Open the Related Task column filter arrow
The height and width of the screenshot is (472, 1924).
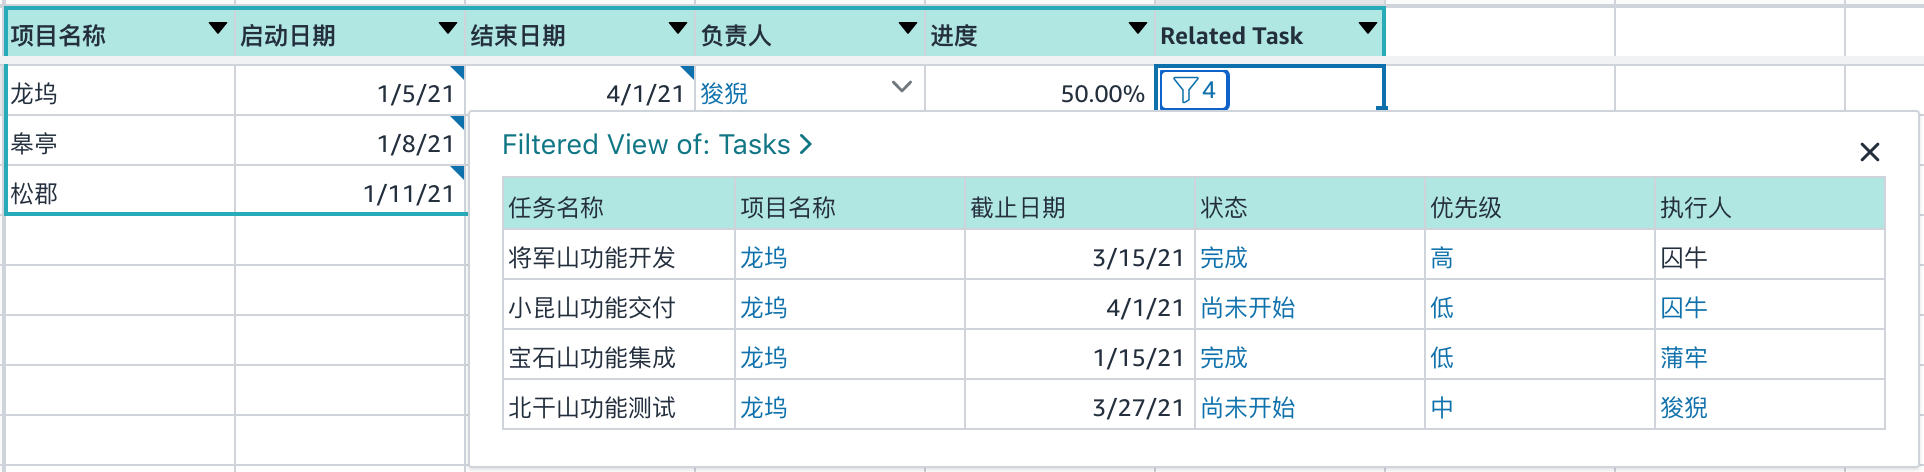point(1367,29)
